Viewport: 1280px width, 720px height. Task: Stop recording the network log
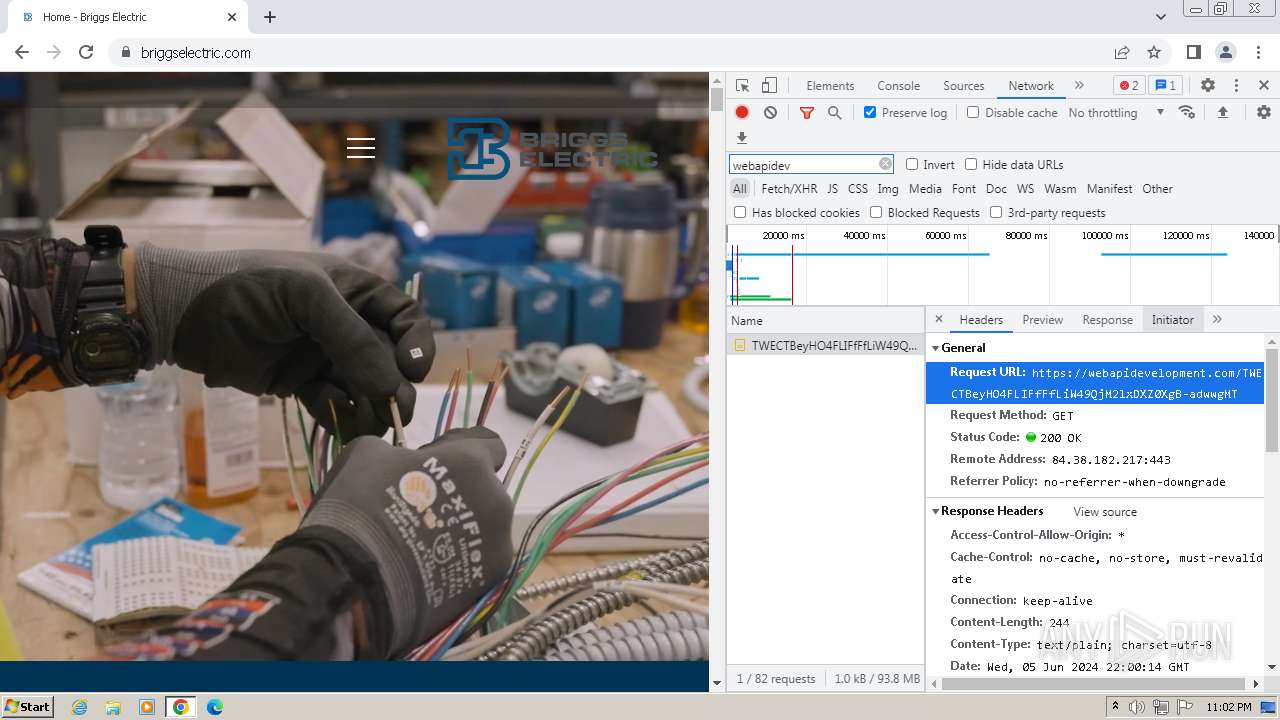tap(742, 113)
